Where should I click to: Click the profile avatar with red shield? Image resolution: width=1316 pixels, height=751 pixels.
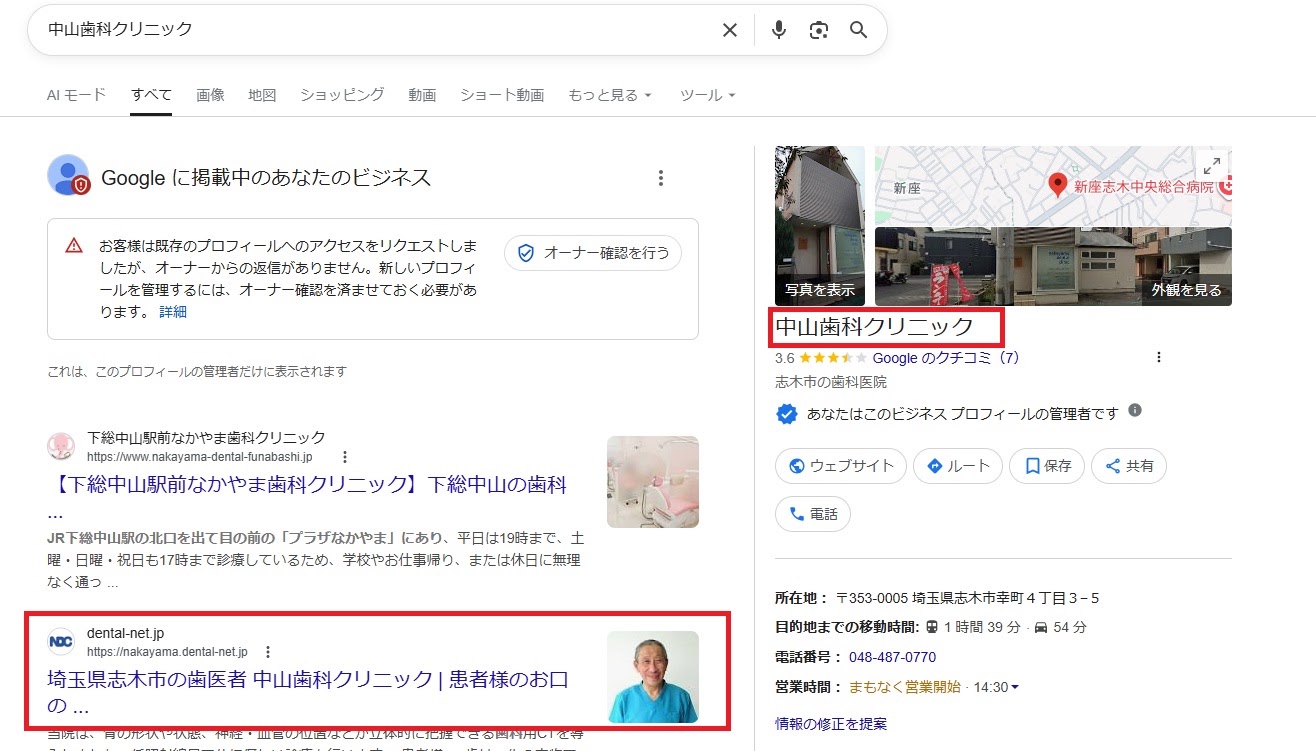tap(68, 176)
